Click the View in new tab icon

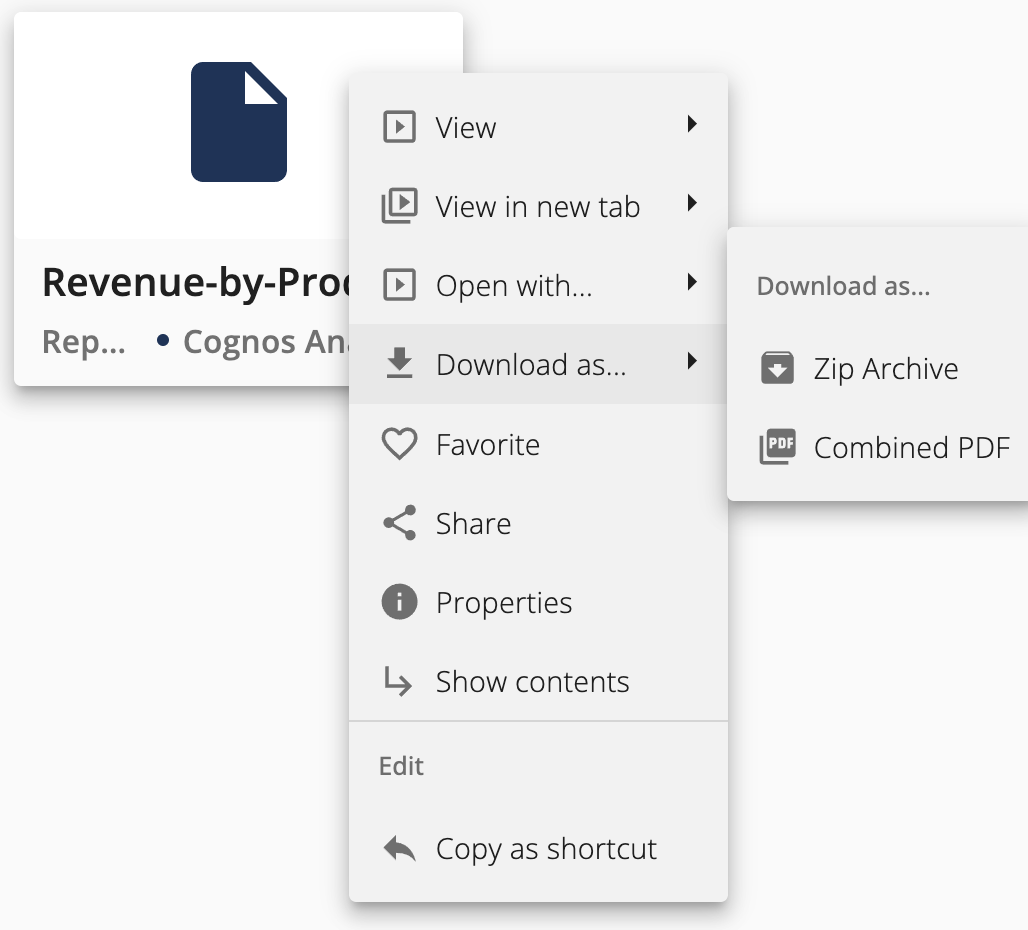click(x=399, y=205)
